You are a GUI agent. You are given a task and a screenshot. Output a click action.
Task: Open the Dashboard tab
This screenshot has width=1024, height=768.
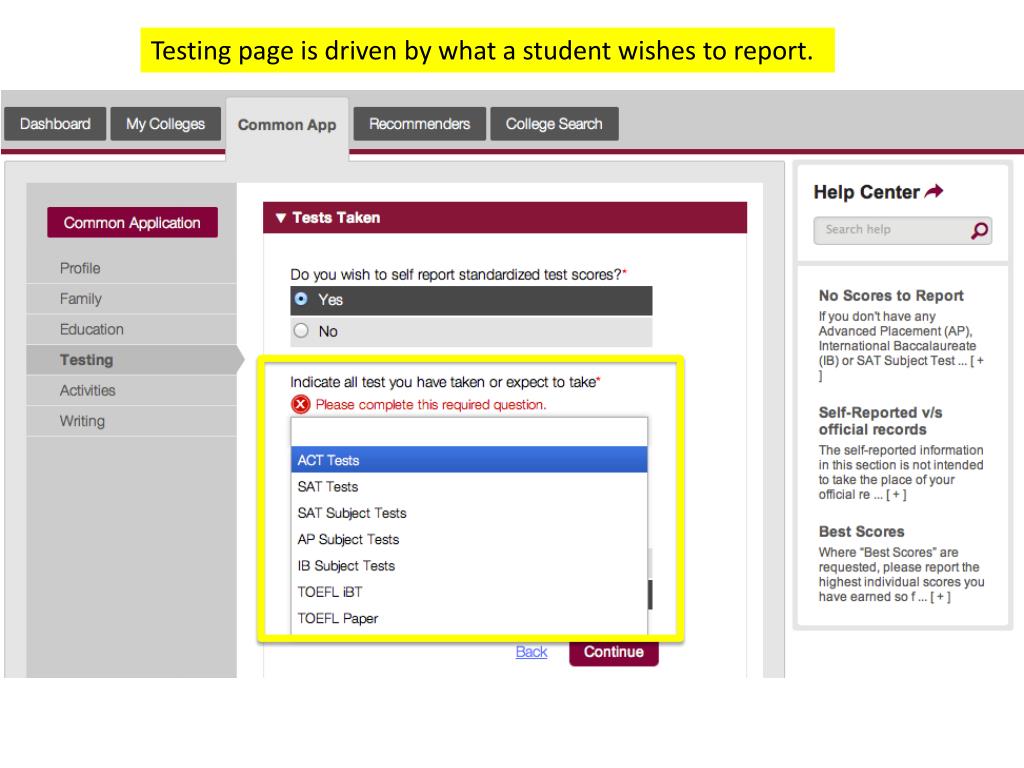click(x=55, y=123)
